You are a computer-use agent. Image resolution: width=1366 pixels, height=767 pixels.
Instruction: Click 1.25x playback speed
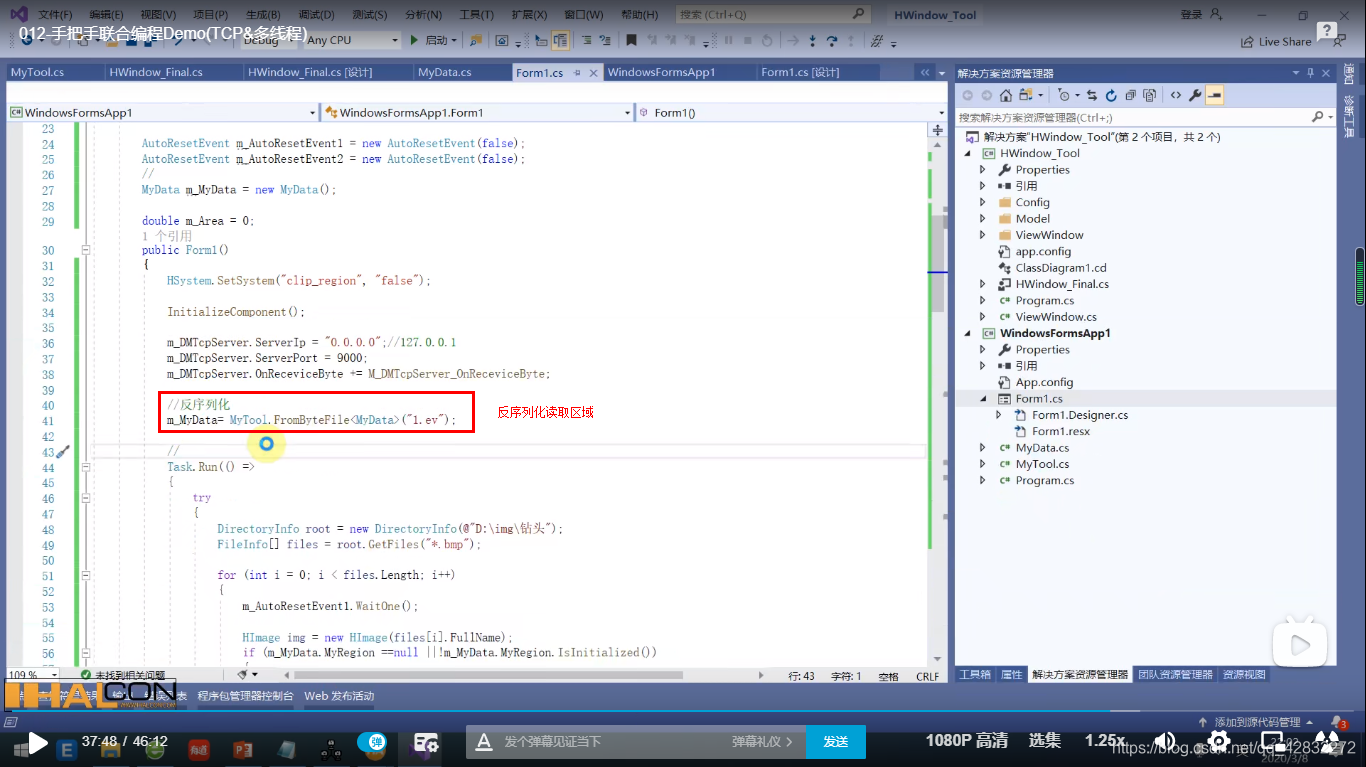tap(1105, 740)
